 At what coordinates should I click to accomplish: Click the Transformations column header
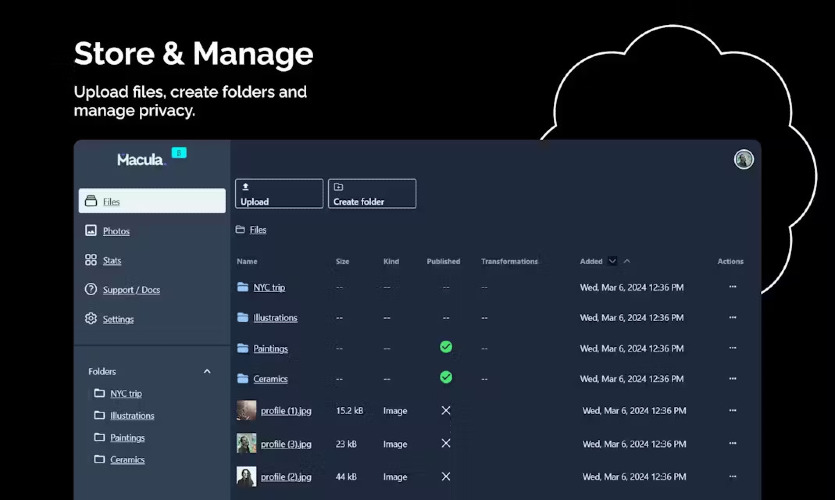click(510, 261)
